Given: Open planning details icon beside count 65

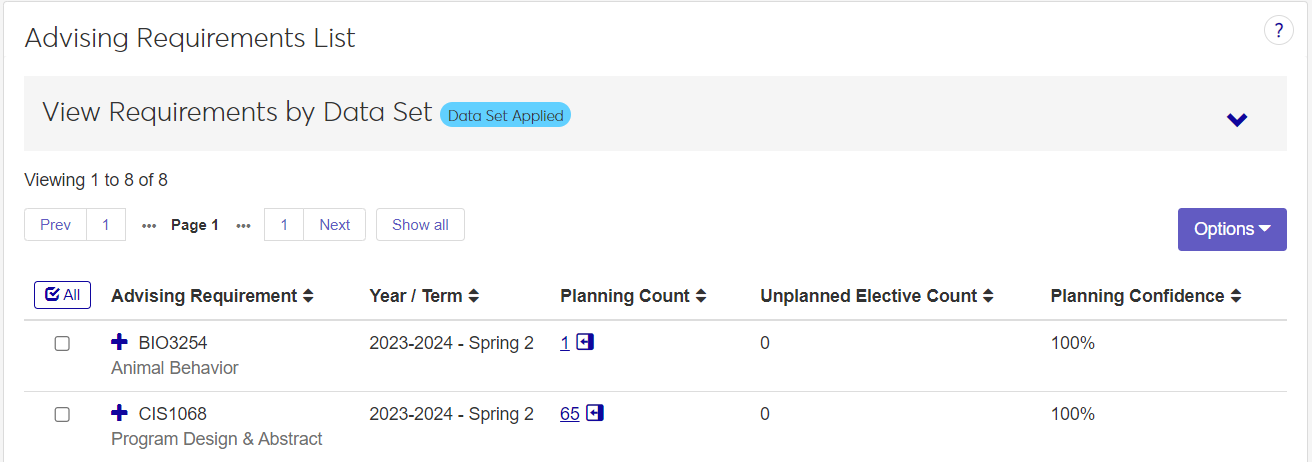Looking at the screenshot, I should pyautogui.click(x=595, y=413).
